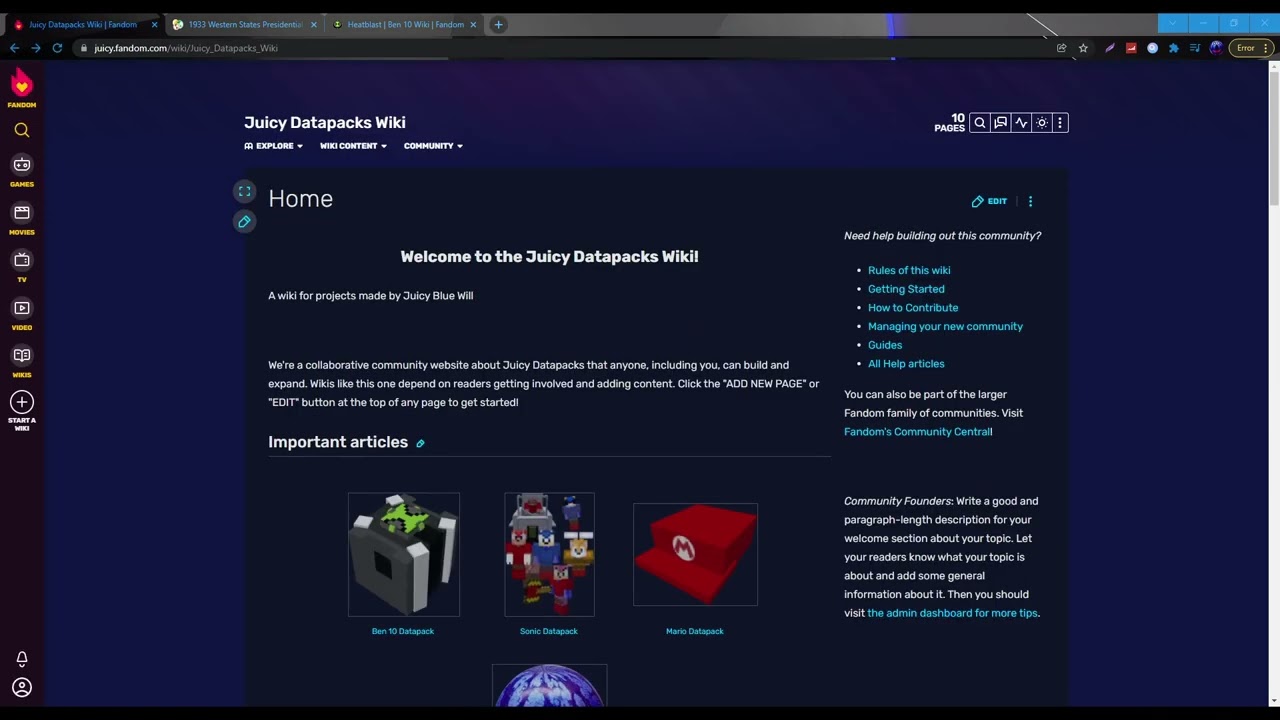Bookmark this page with star icon
1280x720 pixels.
pos(1083,48)
